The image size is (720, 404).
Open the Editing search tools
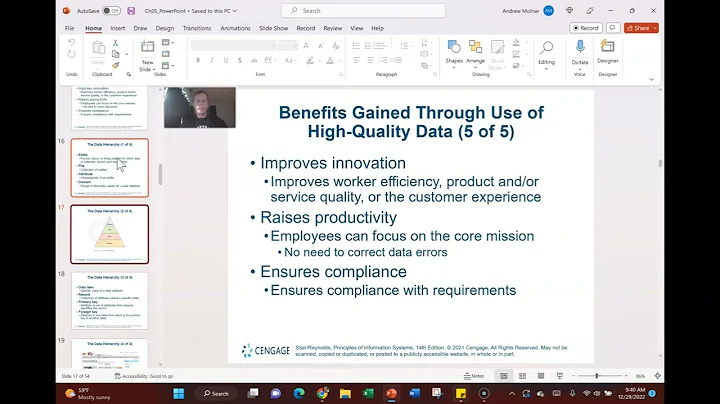pyautogui.click(x=546, y=54)
